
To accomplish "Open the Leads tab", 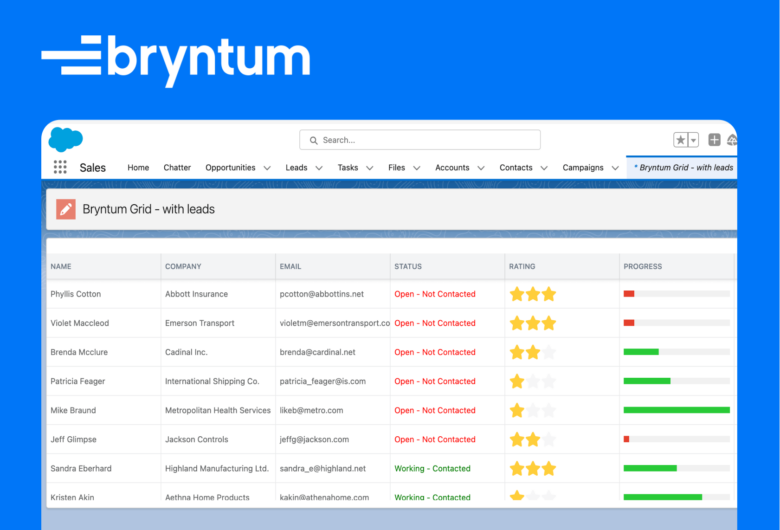I will [x=296, y=168].
